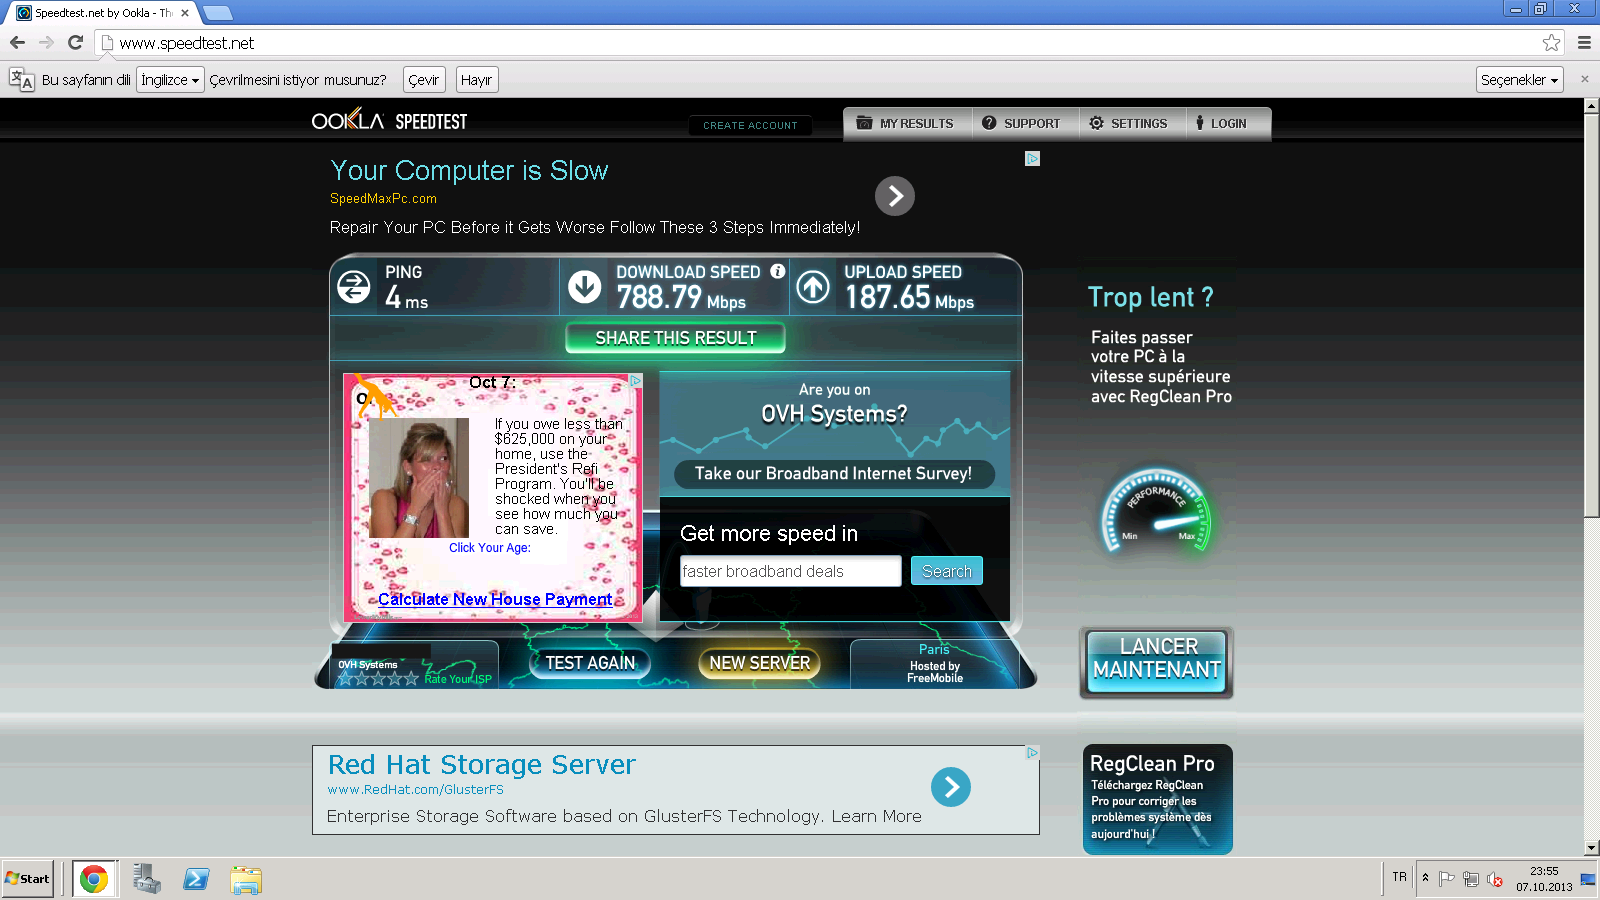Image resolution: width=1600 pixels, height=900 pixels.
Task: Click the TEST AGAIN button
Action: click(x=590, y=663)
